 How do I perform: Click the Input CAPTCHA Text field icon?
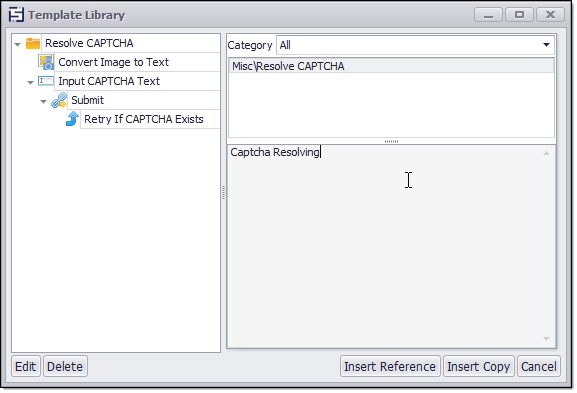[x=46, y=81]
